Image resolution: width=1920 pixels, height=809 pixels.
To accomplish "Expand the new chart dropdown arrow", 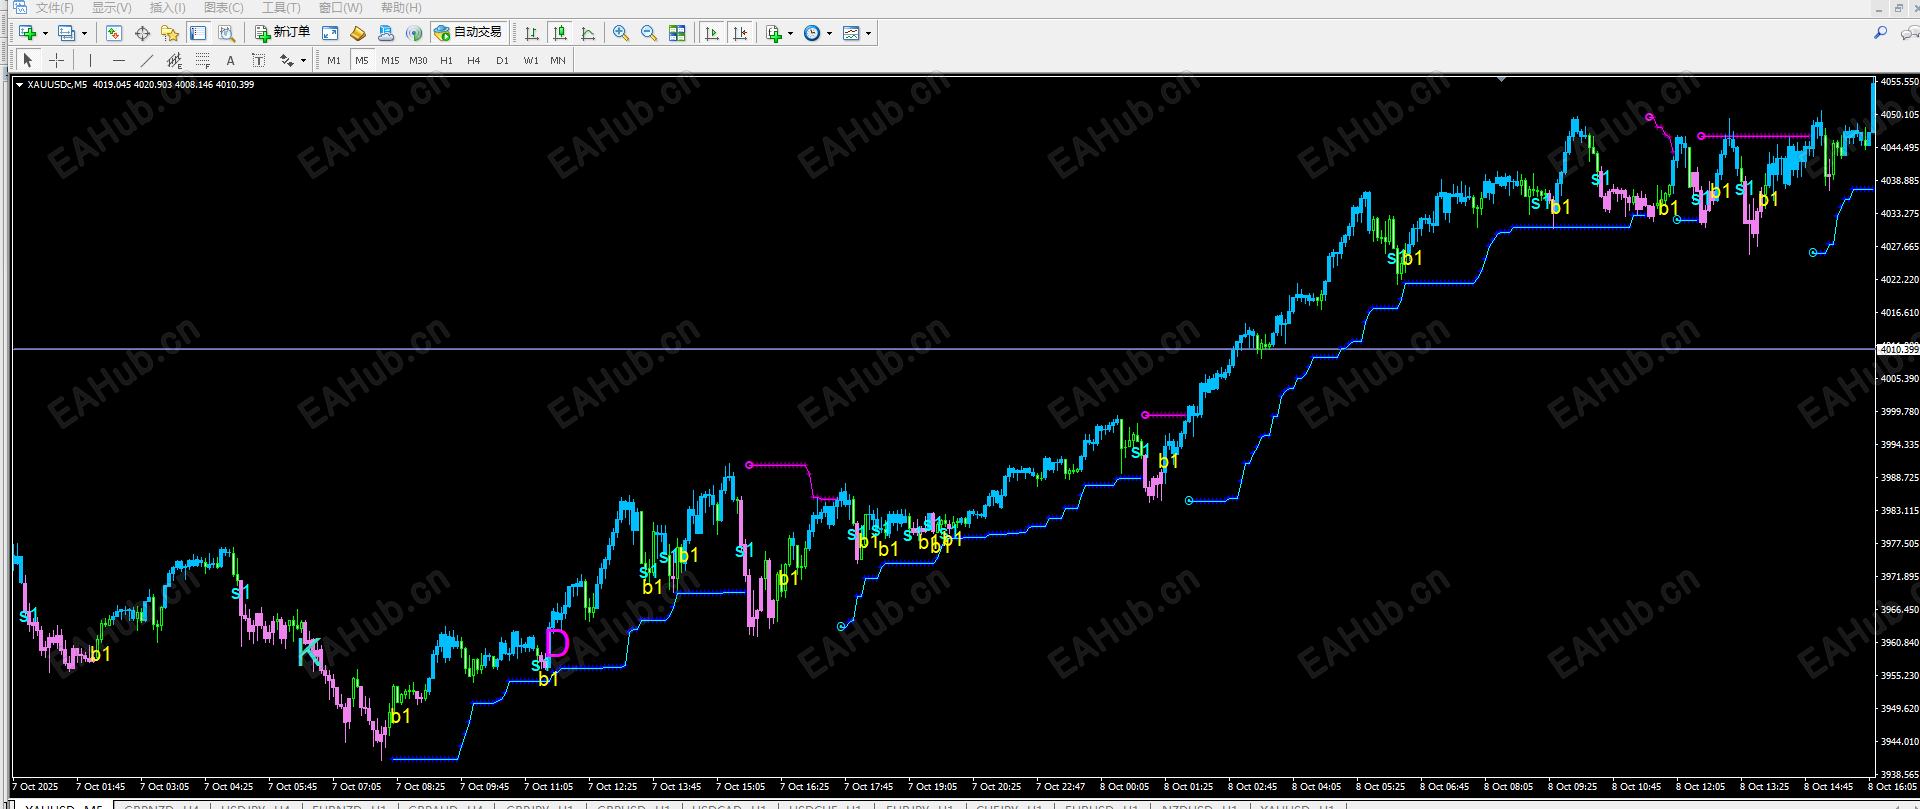I will click(x=45, y=34).
